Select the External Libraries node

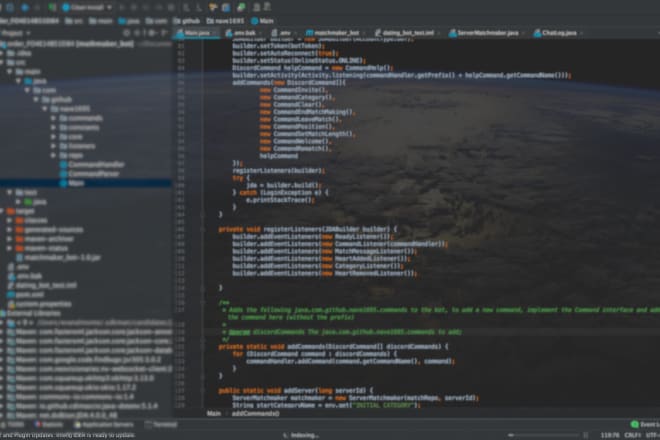(x=31, y=313)
